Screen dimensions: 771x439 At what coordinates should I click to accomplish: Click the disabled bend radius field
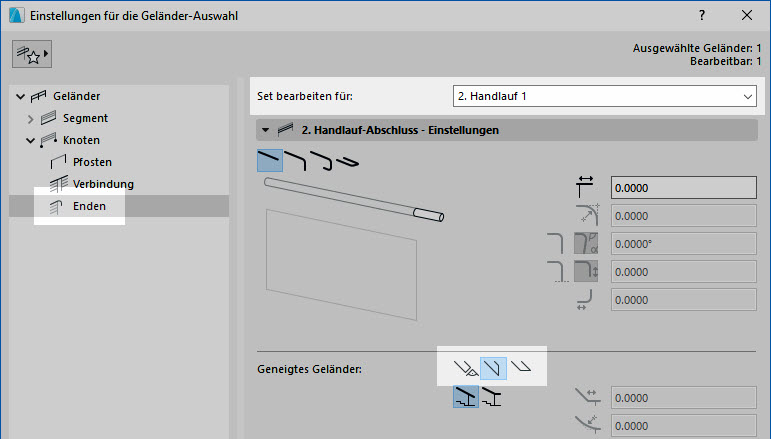click(x=683, y=216)
